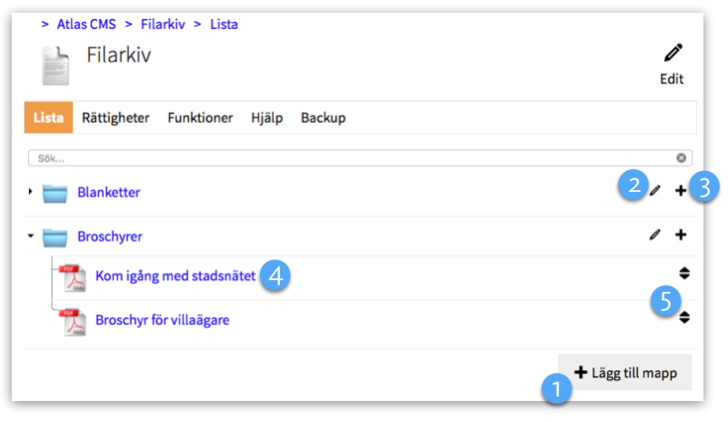728x422 pixels.
Task: Clear the search field with the x icon
Action: click(x=681, y=158)
